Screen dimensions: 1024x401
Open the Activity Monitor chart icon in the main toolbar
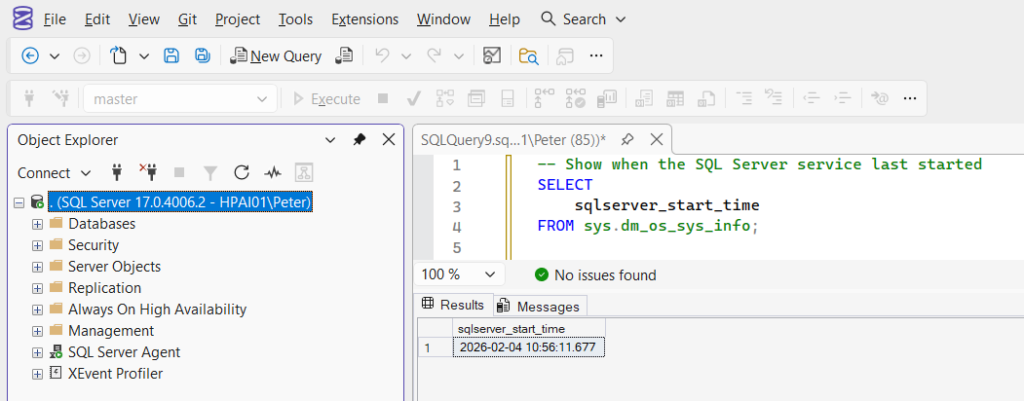(x=492, y=56)
